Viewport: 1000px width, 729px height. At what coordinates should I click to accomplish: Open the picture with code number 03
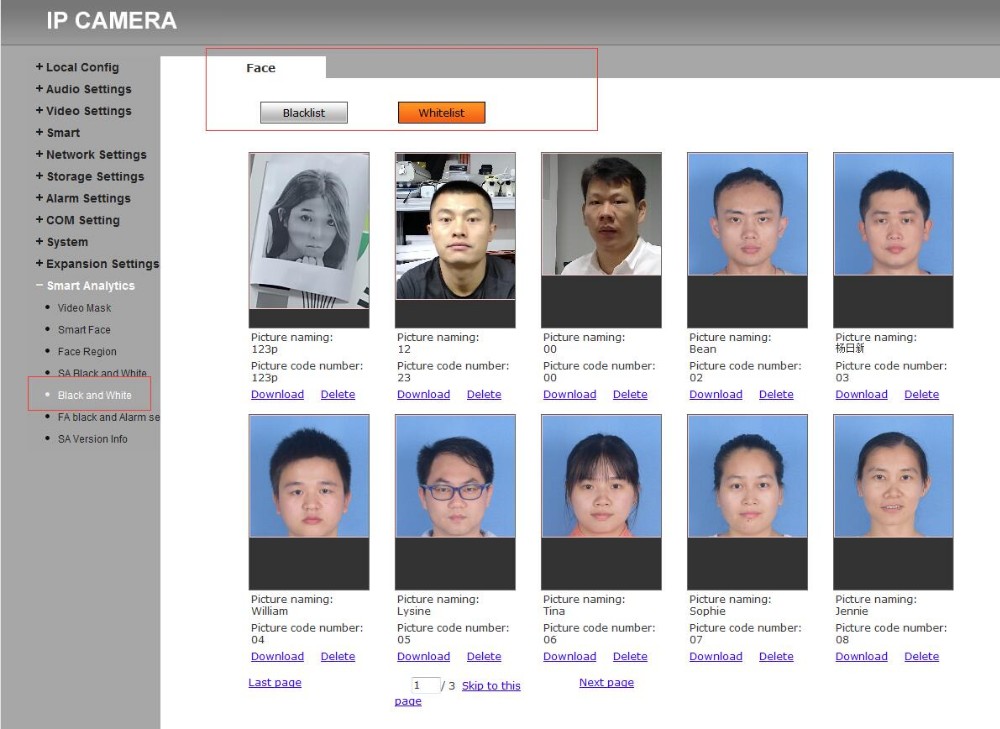click(893, 240)
